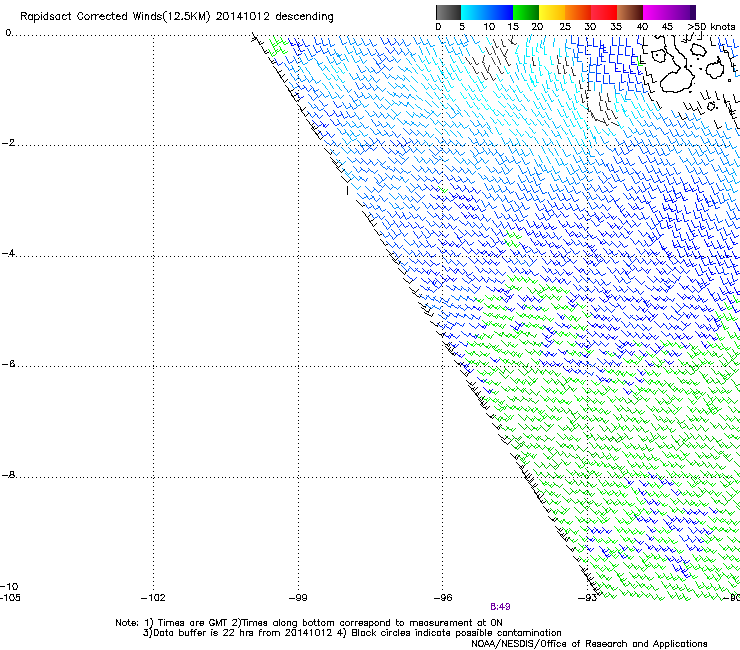Screen dimensions: 740x650
Task: Select the brown 35-40 knots color segment
Action: 630,12
